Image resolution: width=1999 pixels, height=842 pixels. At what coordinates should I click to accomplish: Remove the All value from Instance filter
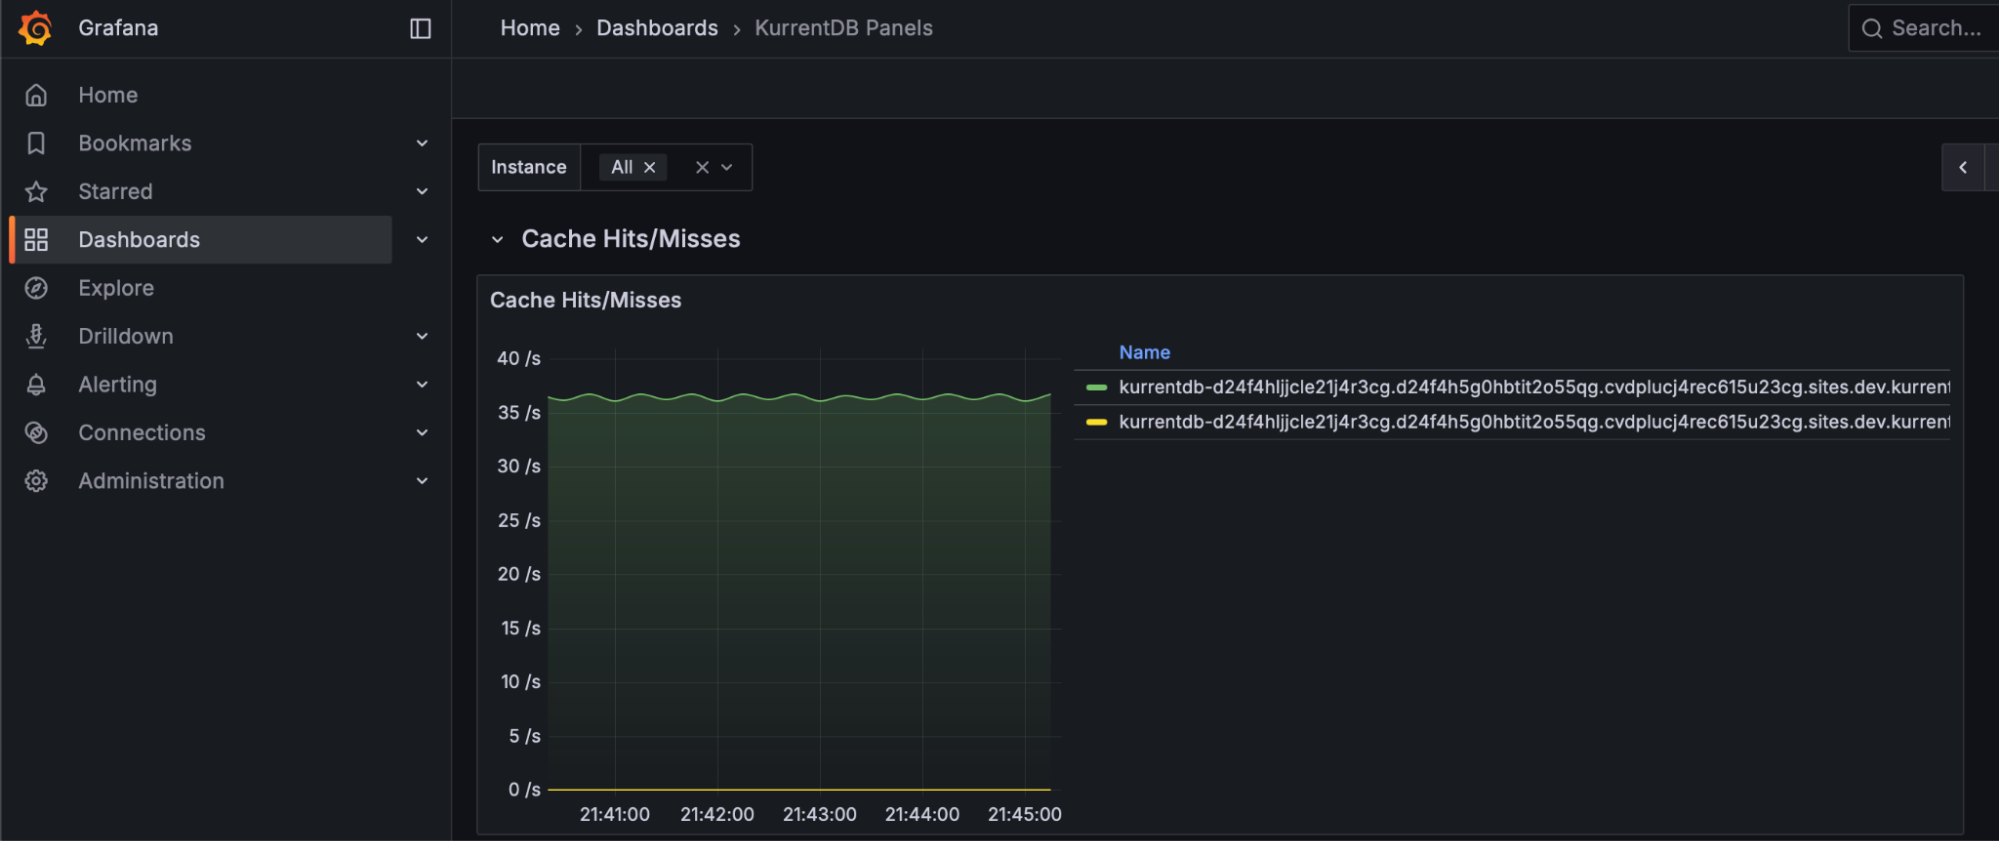click(x=649, y=167)
